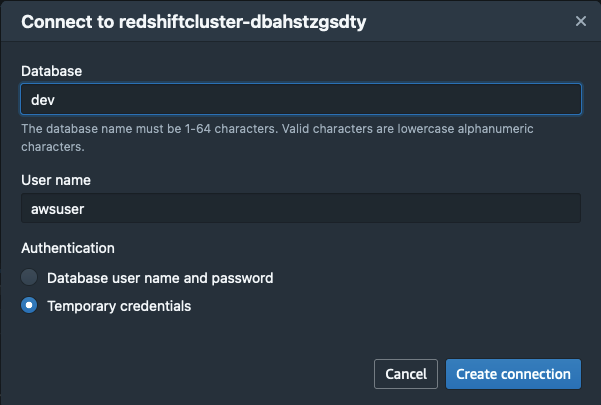Select the Temporary credentials radio button
The width and height of the screenshot is (601, 405).
point(29,305)
